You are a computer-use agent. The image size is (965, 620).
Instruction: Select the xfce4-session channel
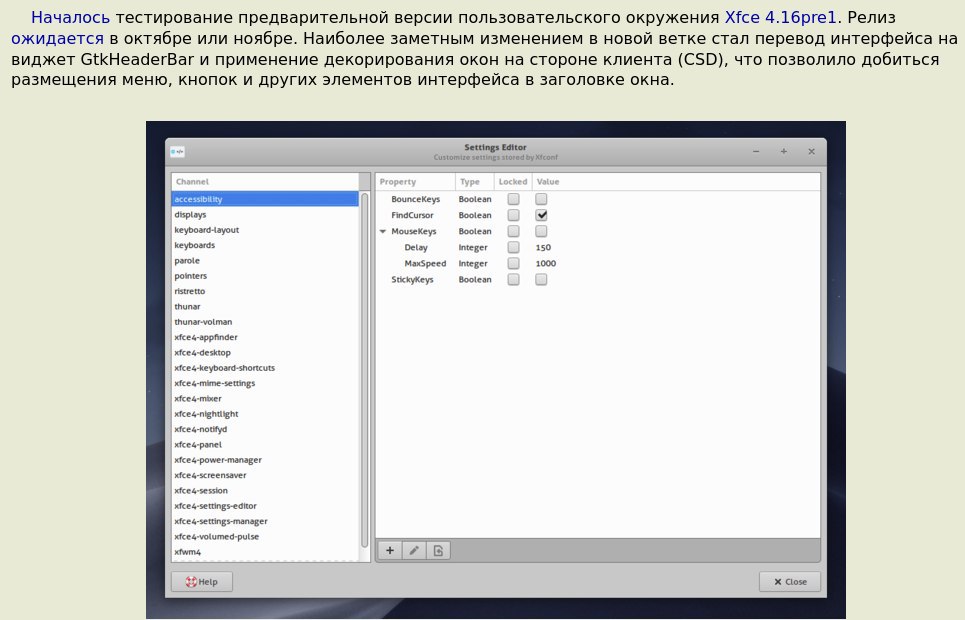pos(265,491)
